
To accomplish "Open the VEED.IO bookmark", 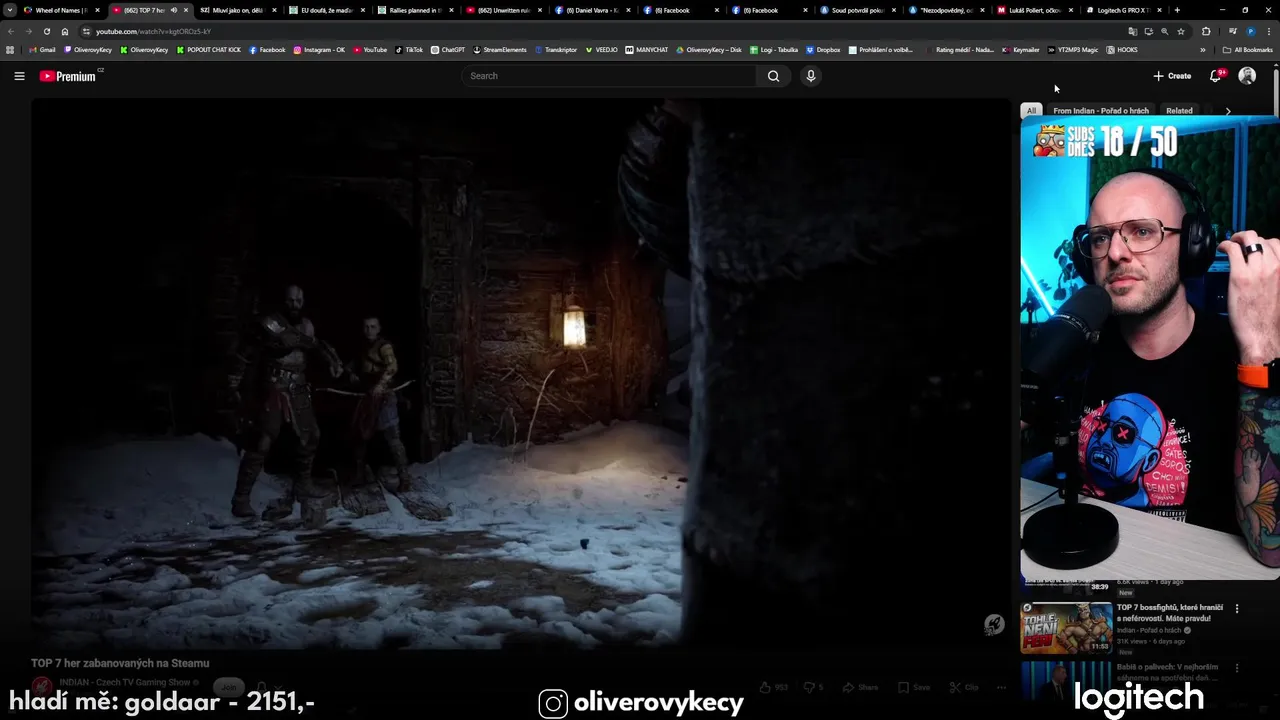I will coord(602,50).
